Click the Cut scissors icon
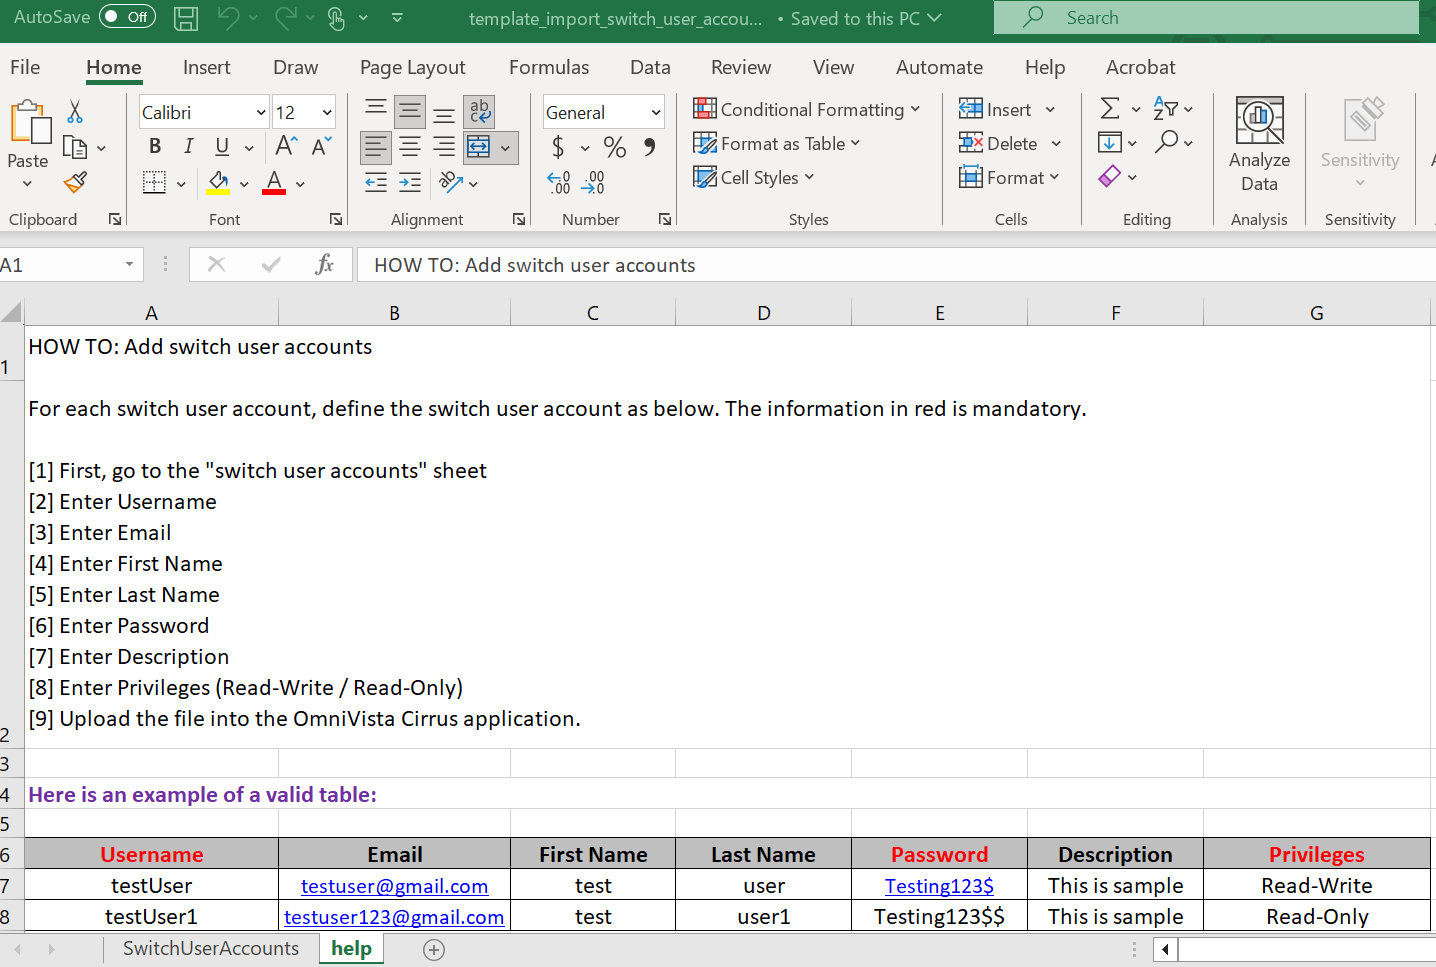 tap(75, 111)
